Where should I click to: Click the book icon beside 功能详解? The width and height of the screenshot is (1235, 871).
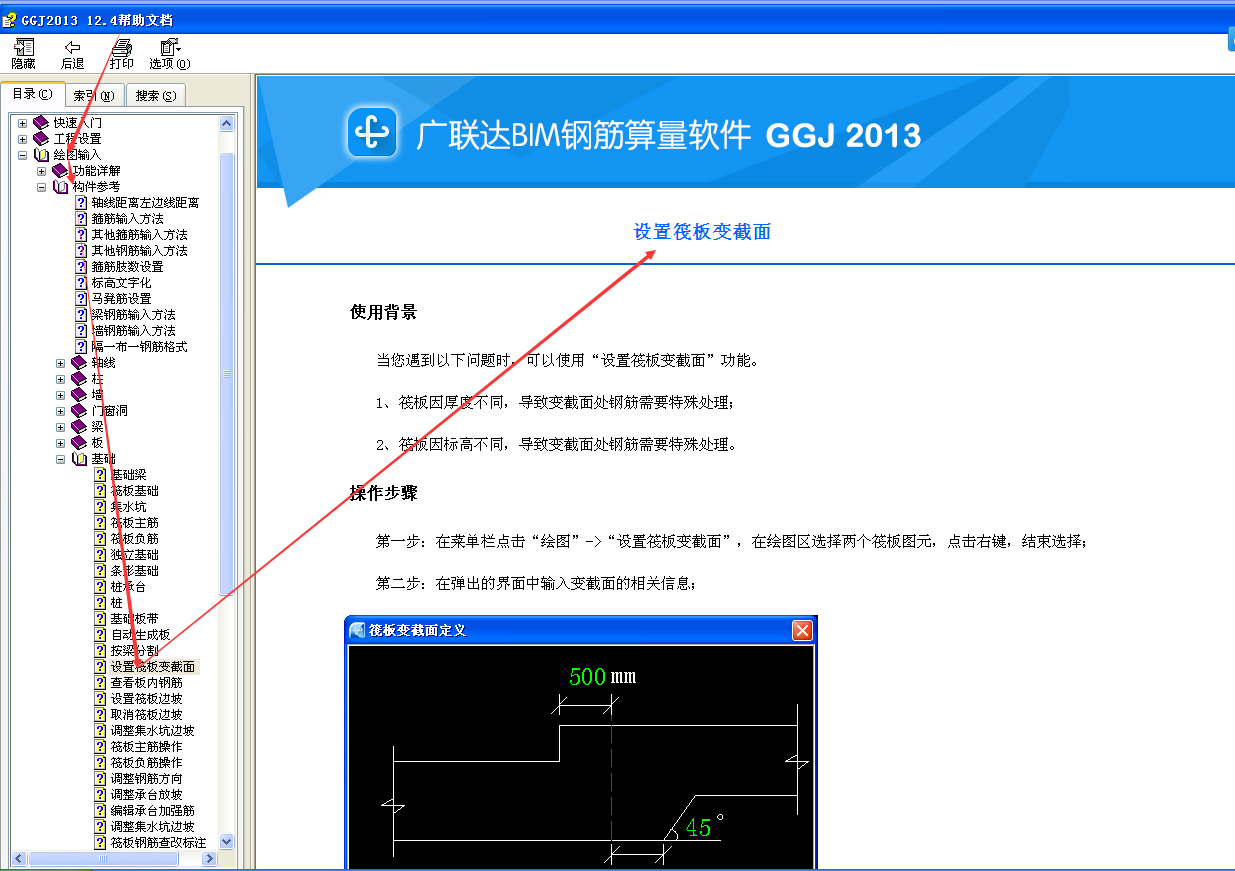point(60,171)
